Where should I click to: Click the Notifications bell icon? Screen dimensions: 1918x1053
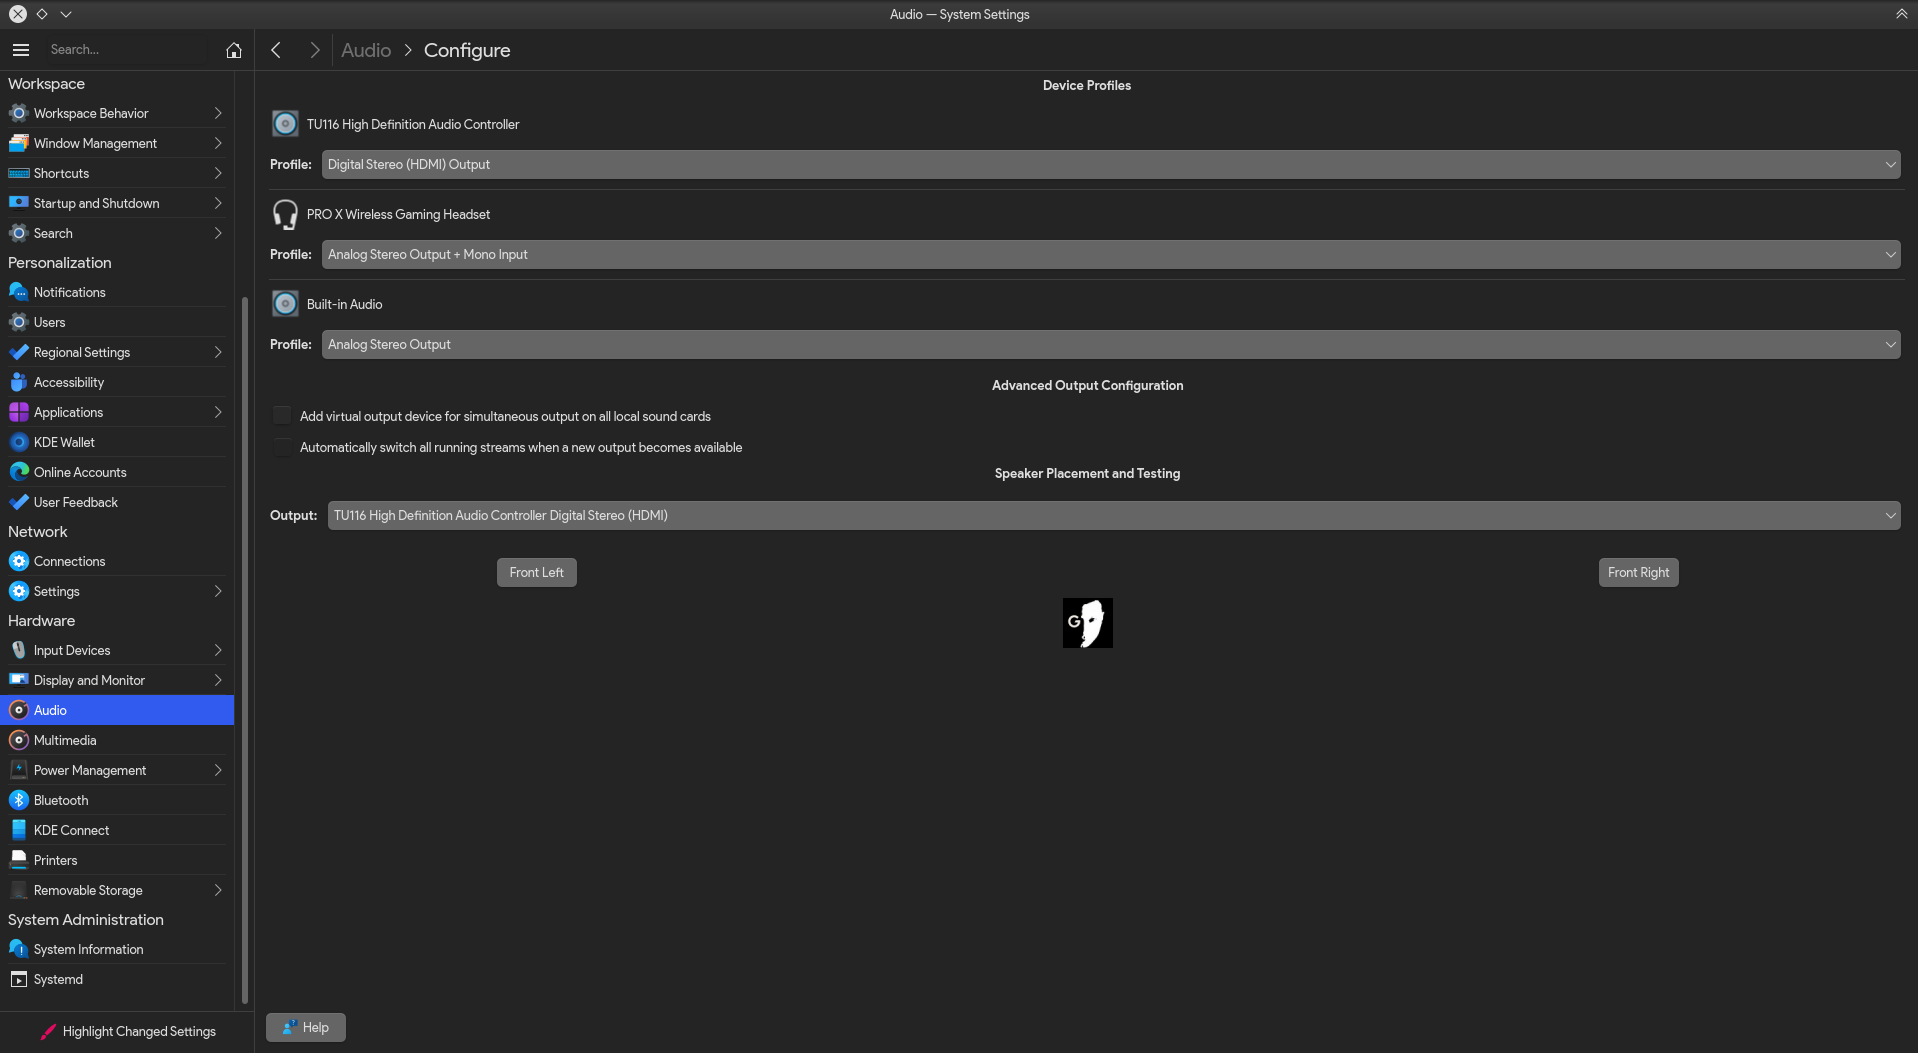pos(18,292)
